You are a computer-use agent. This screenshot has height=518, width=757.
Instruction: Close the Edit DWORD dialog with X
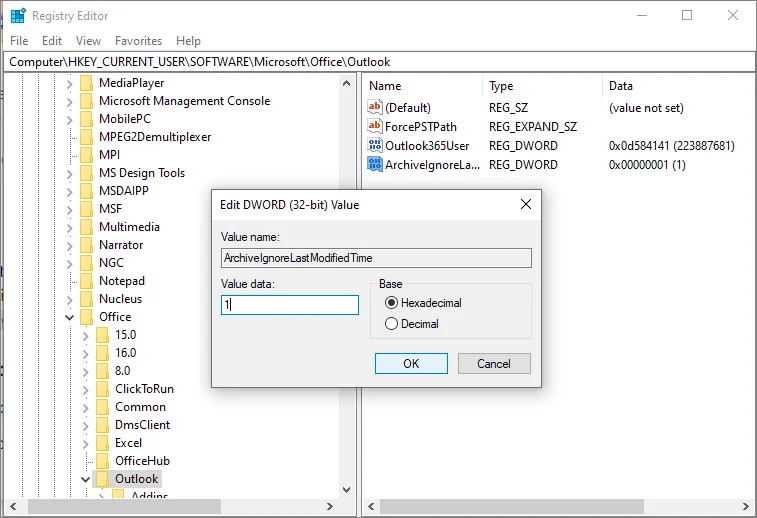click(526, 204)
